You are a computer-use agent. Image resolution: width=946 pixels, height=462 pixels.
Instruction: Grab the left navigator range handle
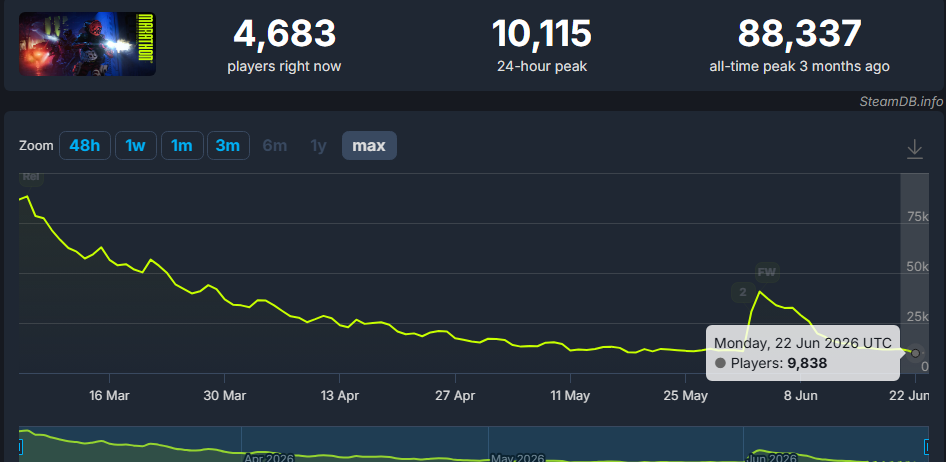(20, 446)
